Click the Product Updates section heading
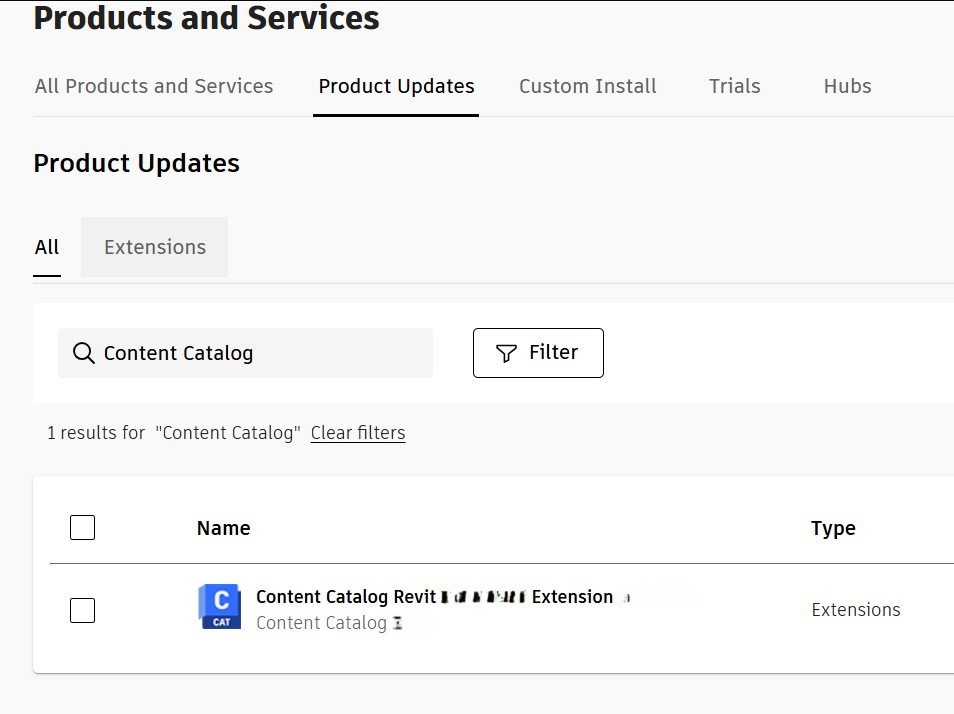 point(137,163)
